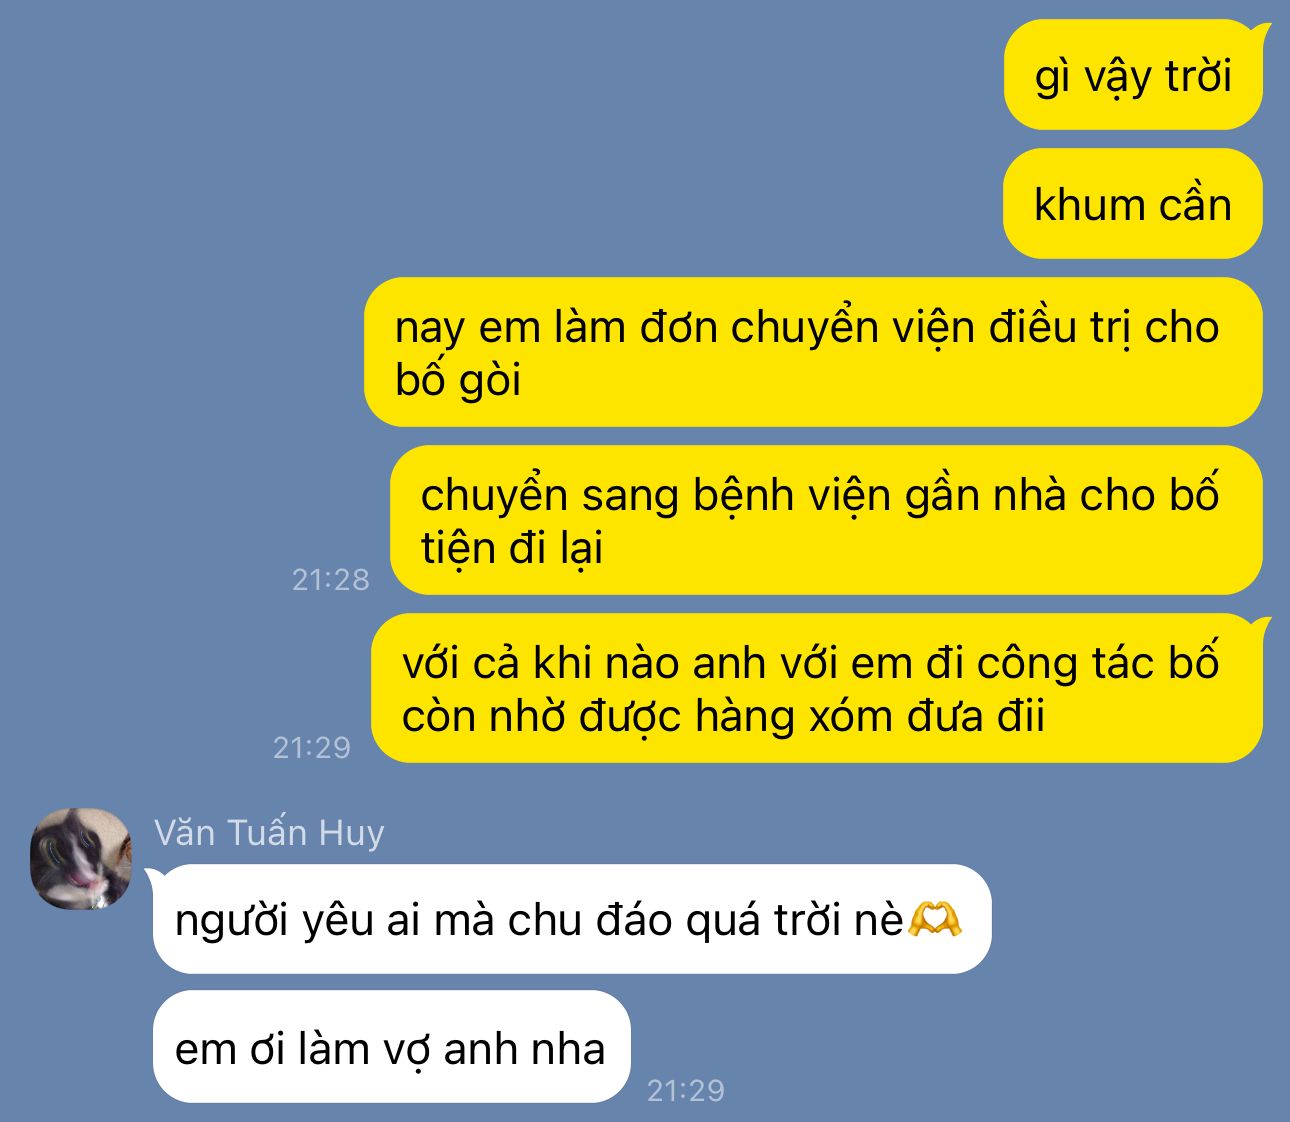The height and width of the screenshot is (1122, 1290).
Task: Click the words "điều trị" in the yellow message
Action: pos(1060,328)
